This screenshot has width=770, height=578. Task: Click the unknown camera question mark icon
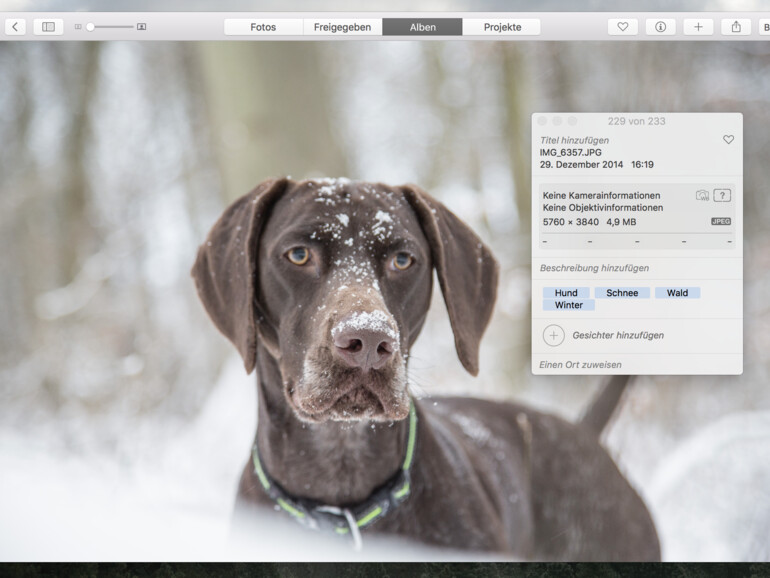722,195
